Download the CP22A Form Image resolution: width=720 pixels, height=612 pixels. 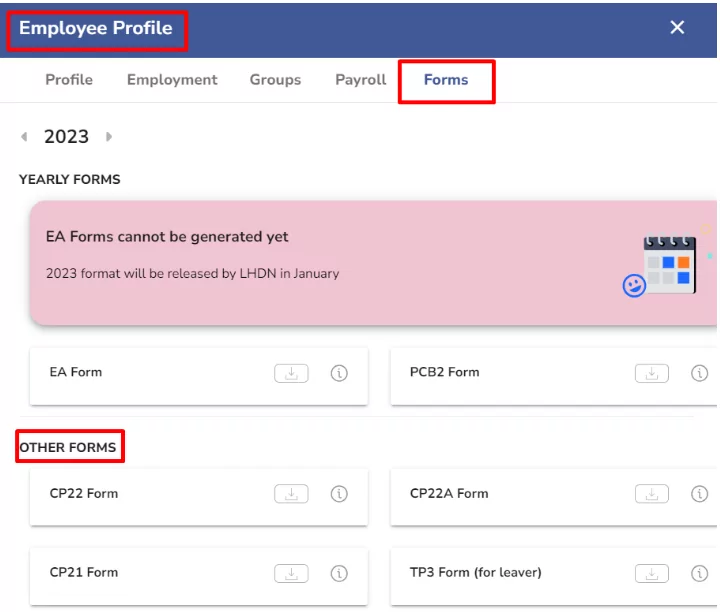point(652,494)
